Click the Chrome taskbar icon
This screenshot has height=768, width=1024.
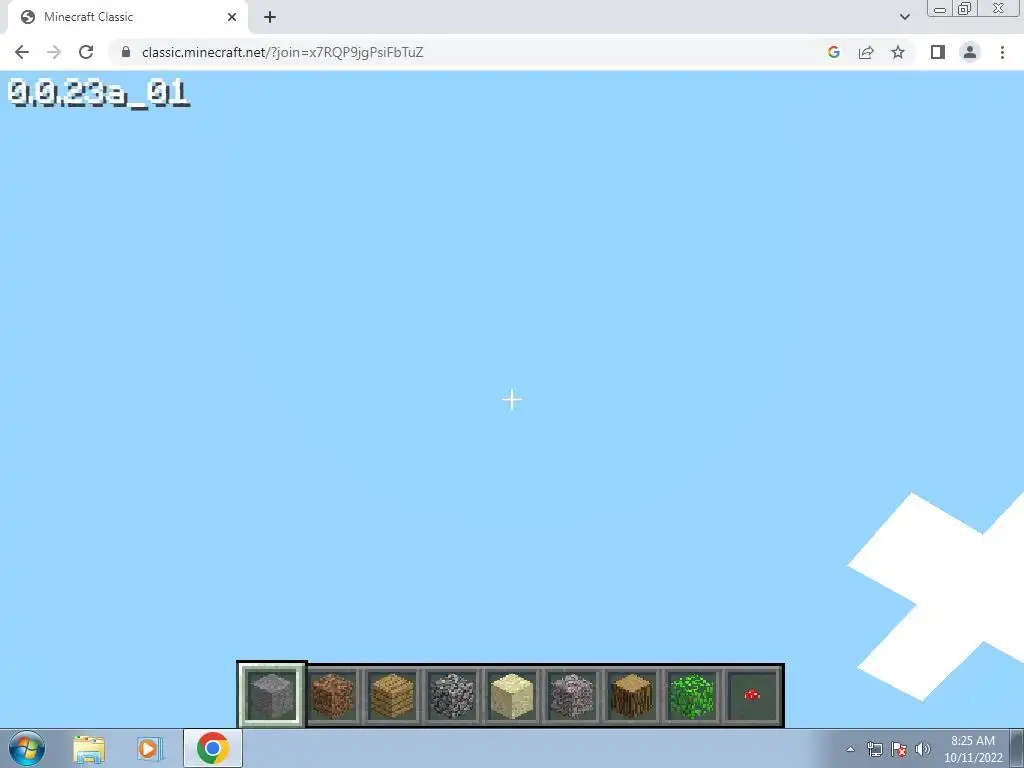213,748
